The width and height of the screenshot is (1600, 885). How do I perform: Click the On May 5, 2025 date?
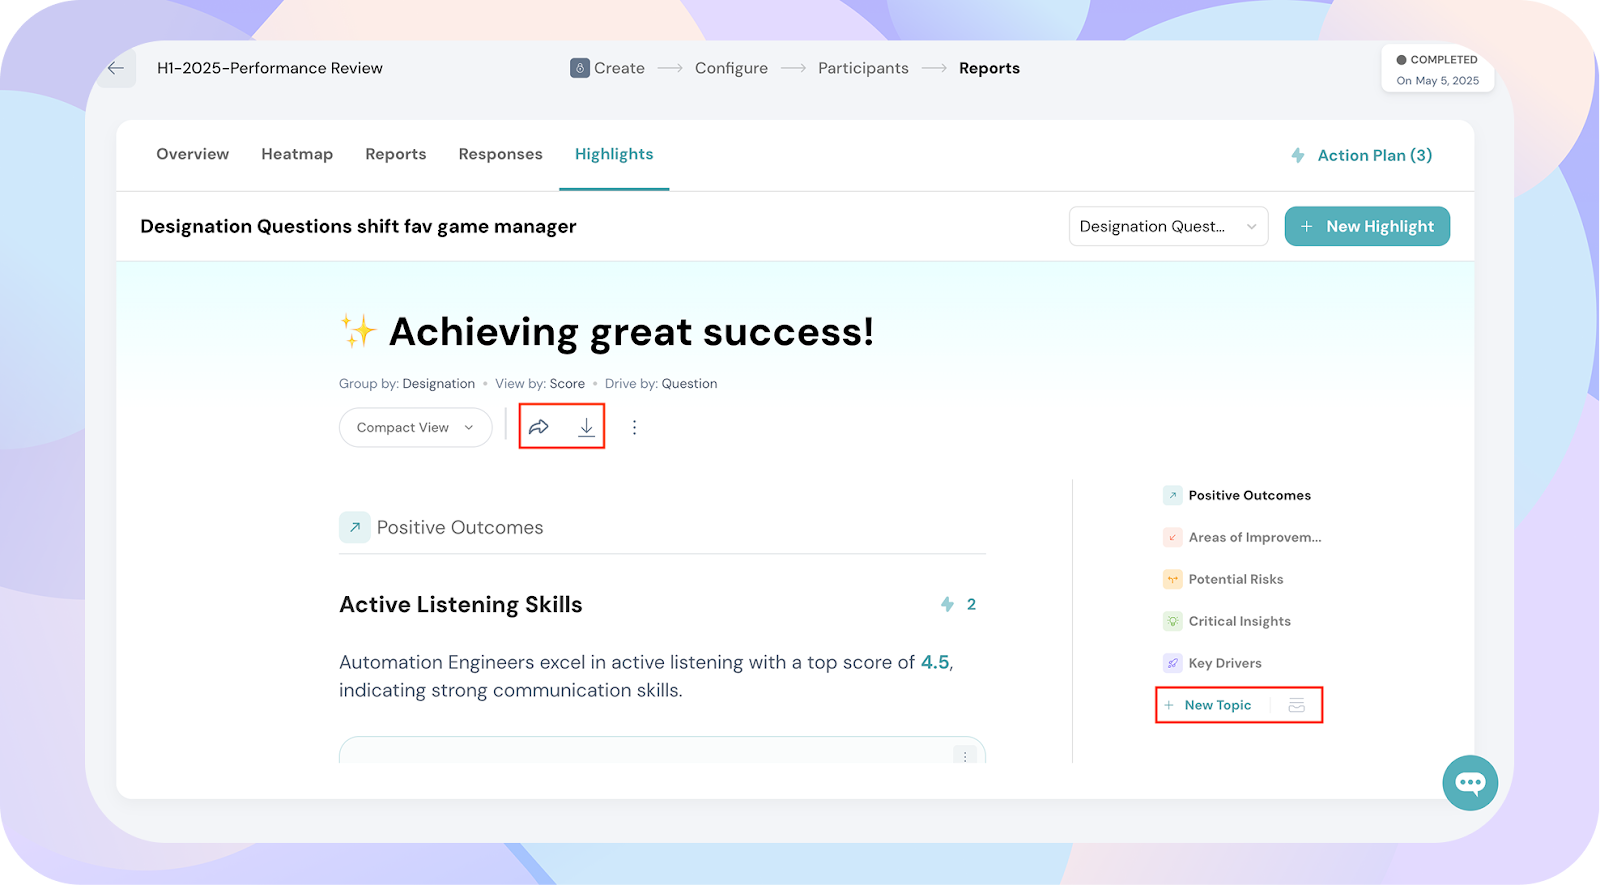tap(1438, 81)
